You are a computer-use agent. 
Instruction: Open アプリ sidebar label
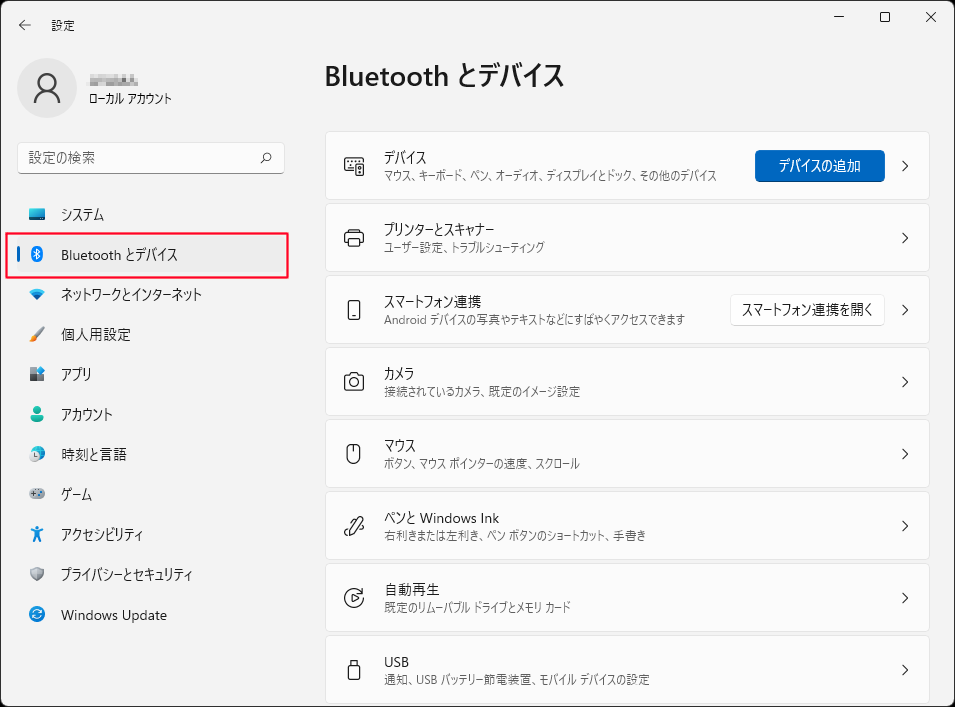tap(76, 374)
